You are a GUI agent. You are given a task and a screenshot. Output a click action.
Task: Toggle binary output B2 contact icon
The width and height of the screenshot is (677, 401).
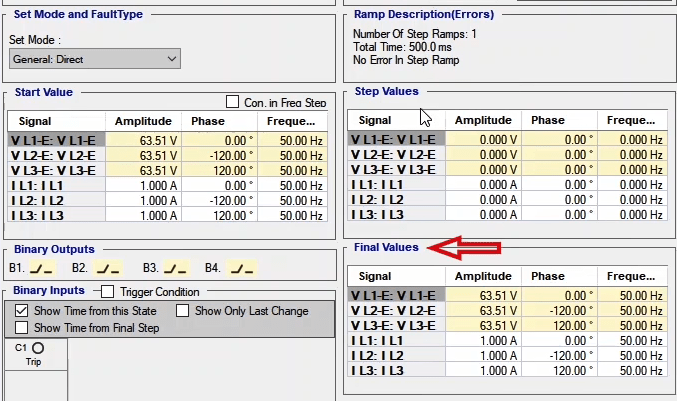108,268
